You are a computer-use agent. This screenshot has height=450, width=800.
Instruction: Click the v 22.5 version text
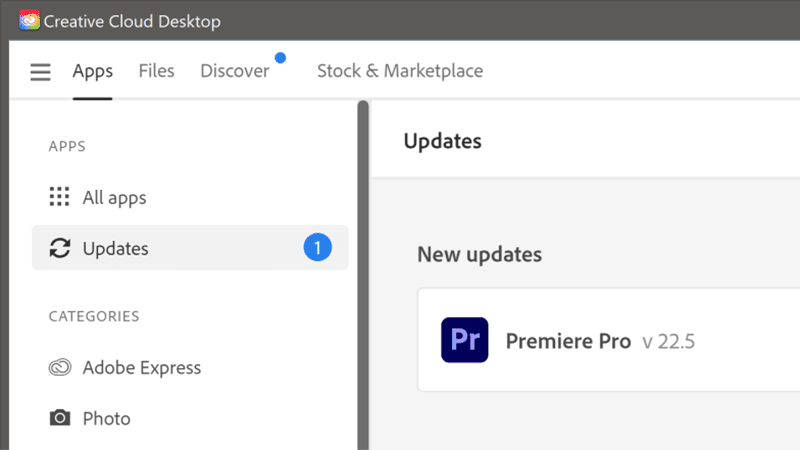tap(668, 342)
